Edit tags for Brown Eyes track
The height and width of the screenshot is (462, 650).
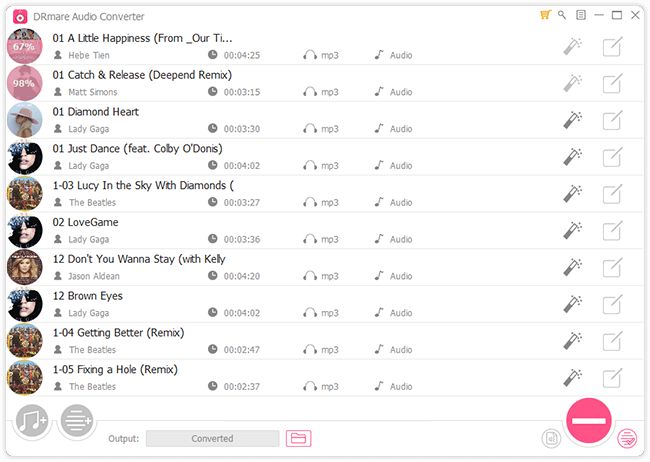(613, 305)
